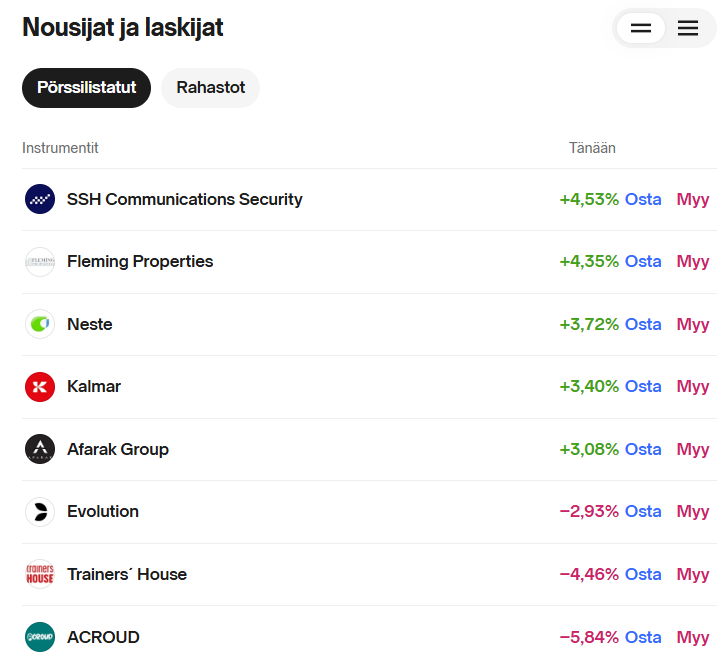The width and height of the screenshot is (726, 672).
Task: Open the Afarak Group instrument name
Action: (118, 449)
